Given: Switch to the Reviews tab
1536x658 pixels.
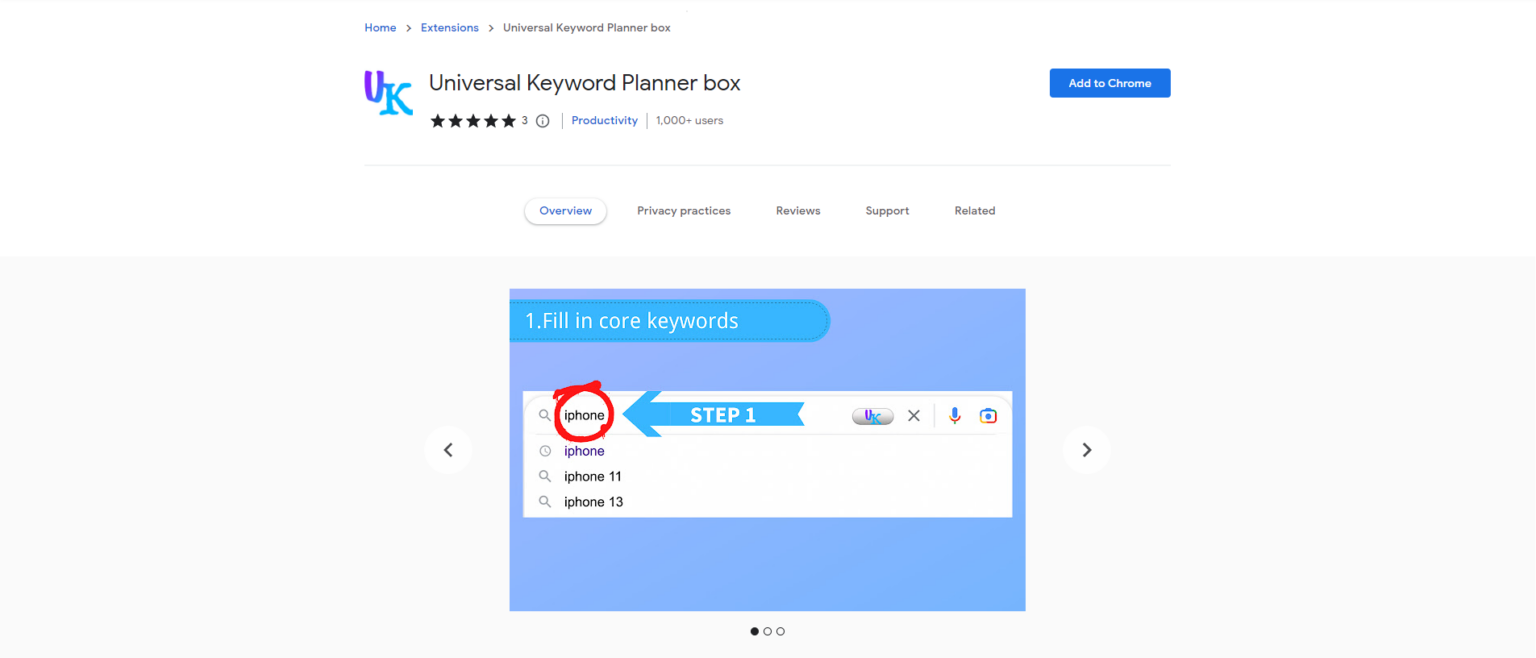Looking at the screenshot, I should (x=797, y=210).
